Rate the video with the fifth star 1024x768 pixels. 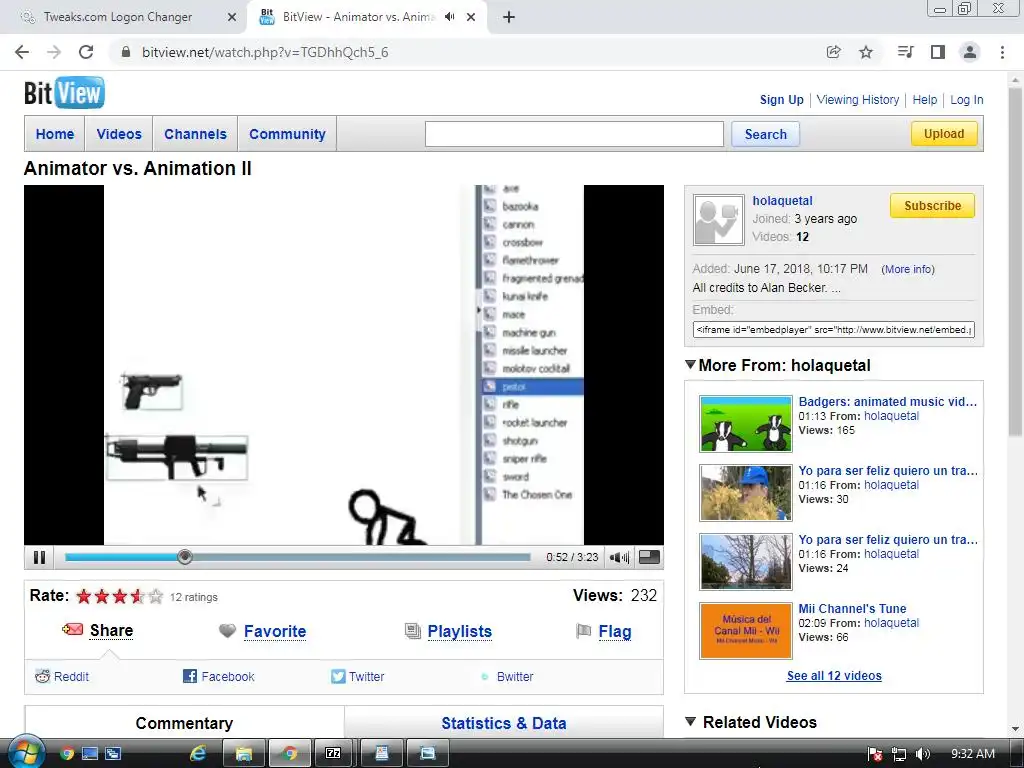(x=155, y=596)
